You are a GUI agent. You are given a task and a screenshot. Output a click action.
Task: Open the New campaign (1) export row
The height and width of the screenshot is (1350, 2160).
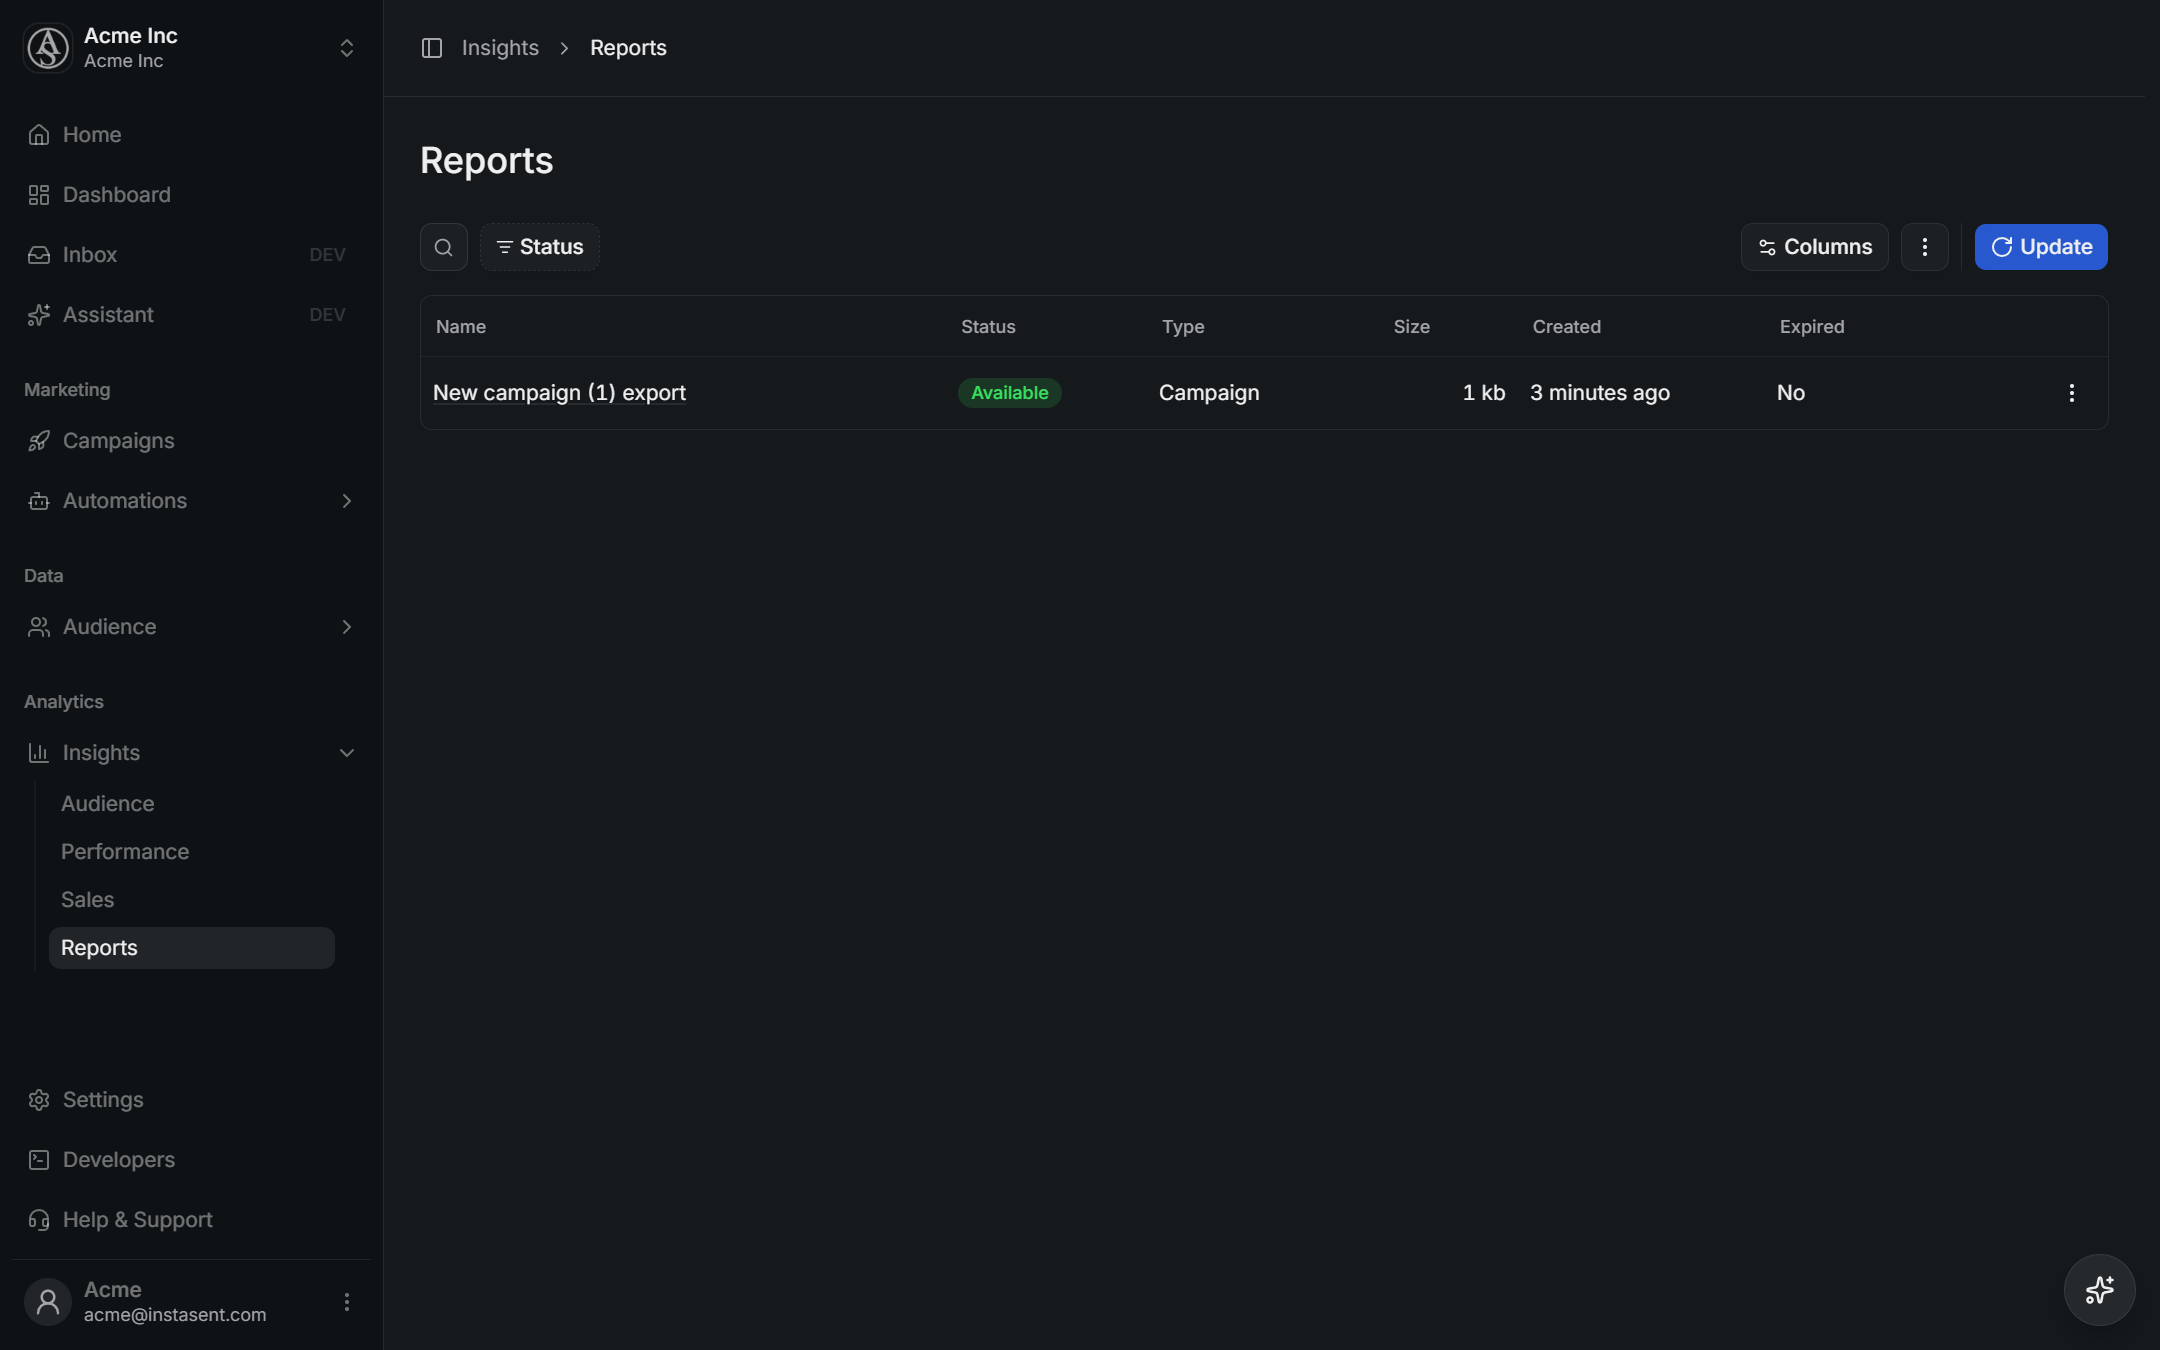1264,393
